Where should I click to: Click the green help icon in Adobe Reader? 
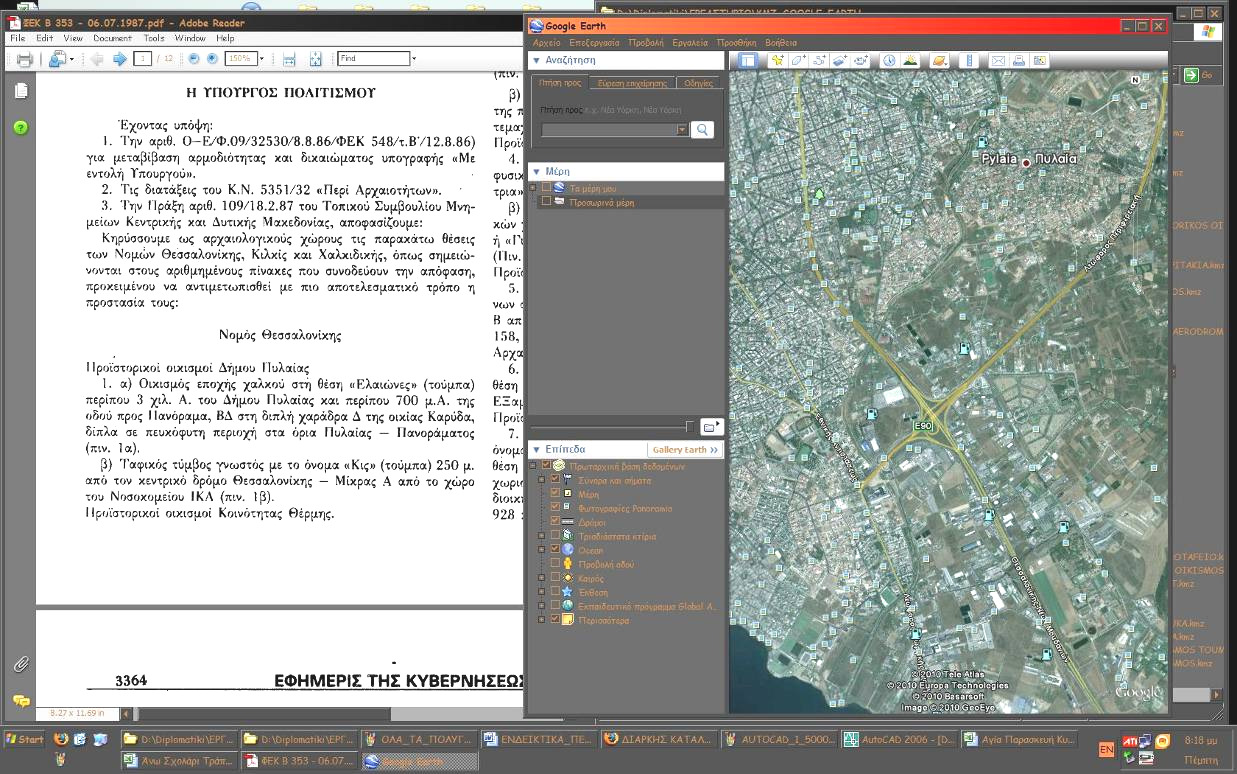[x=21, y=128]
